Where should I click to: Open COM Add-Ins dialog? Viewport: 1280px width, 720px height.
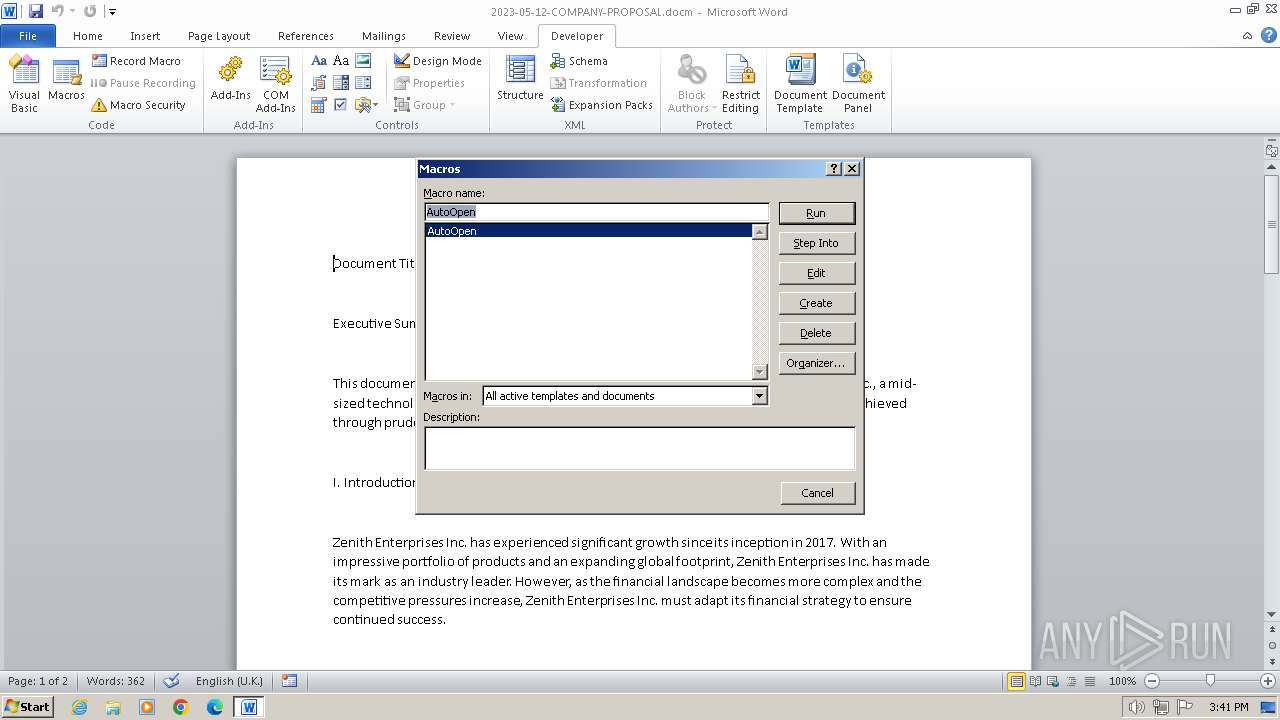pos(275,84)
